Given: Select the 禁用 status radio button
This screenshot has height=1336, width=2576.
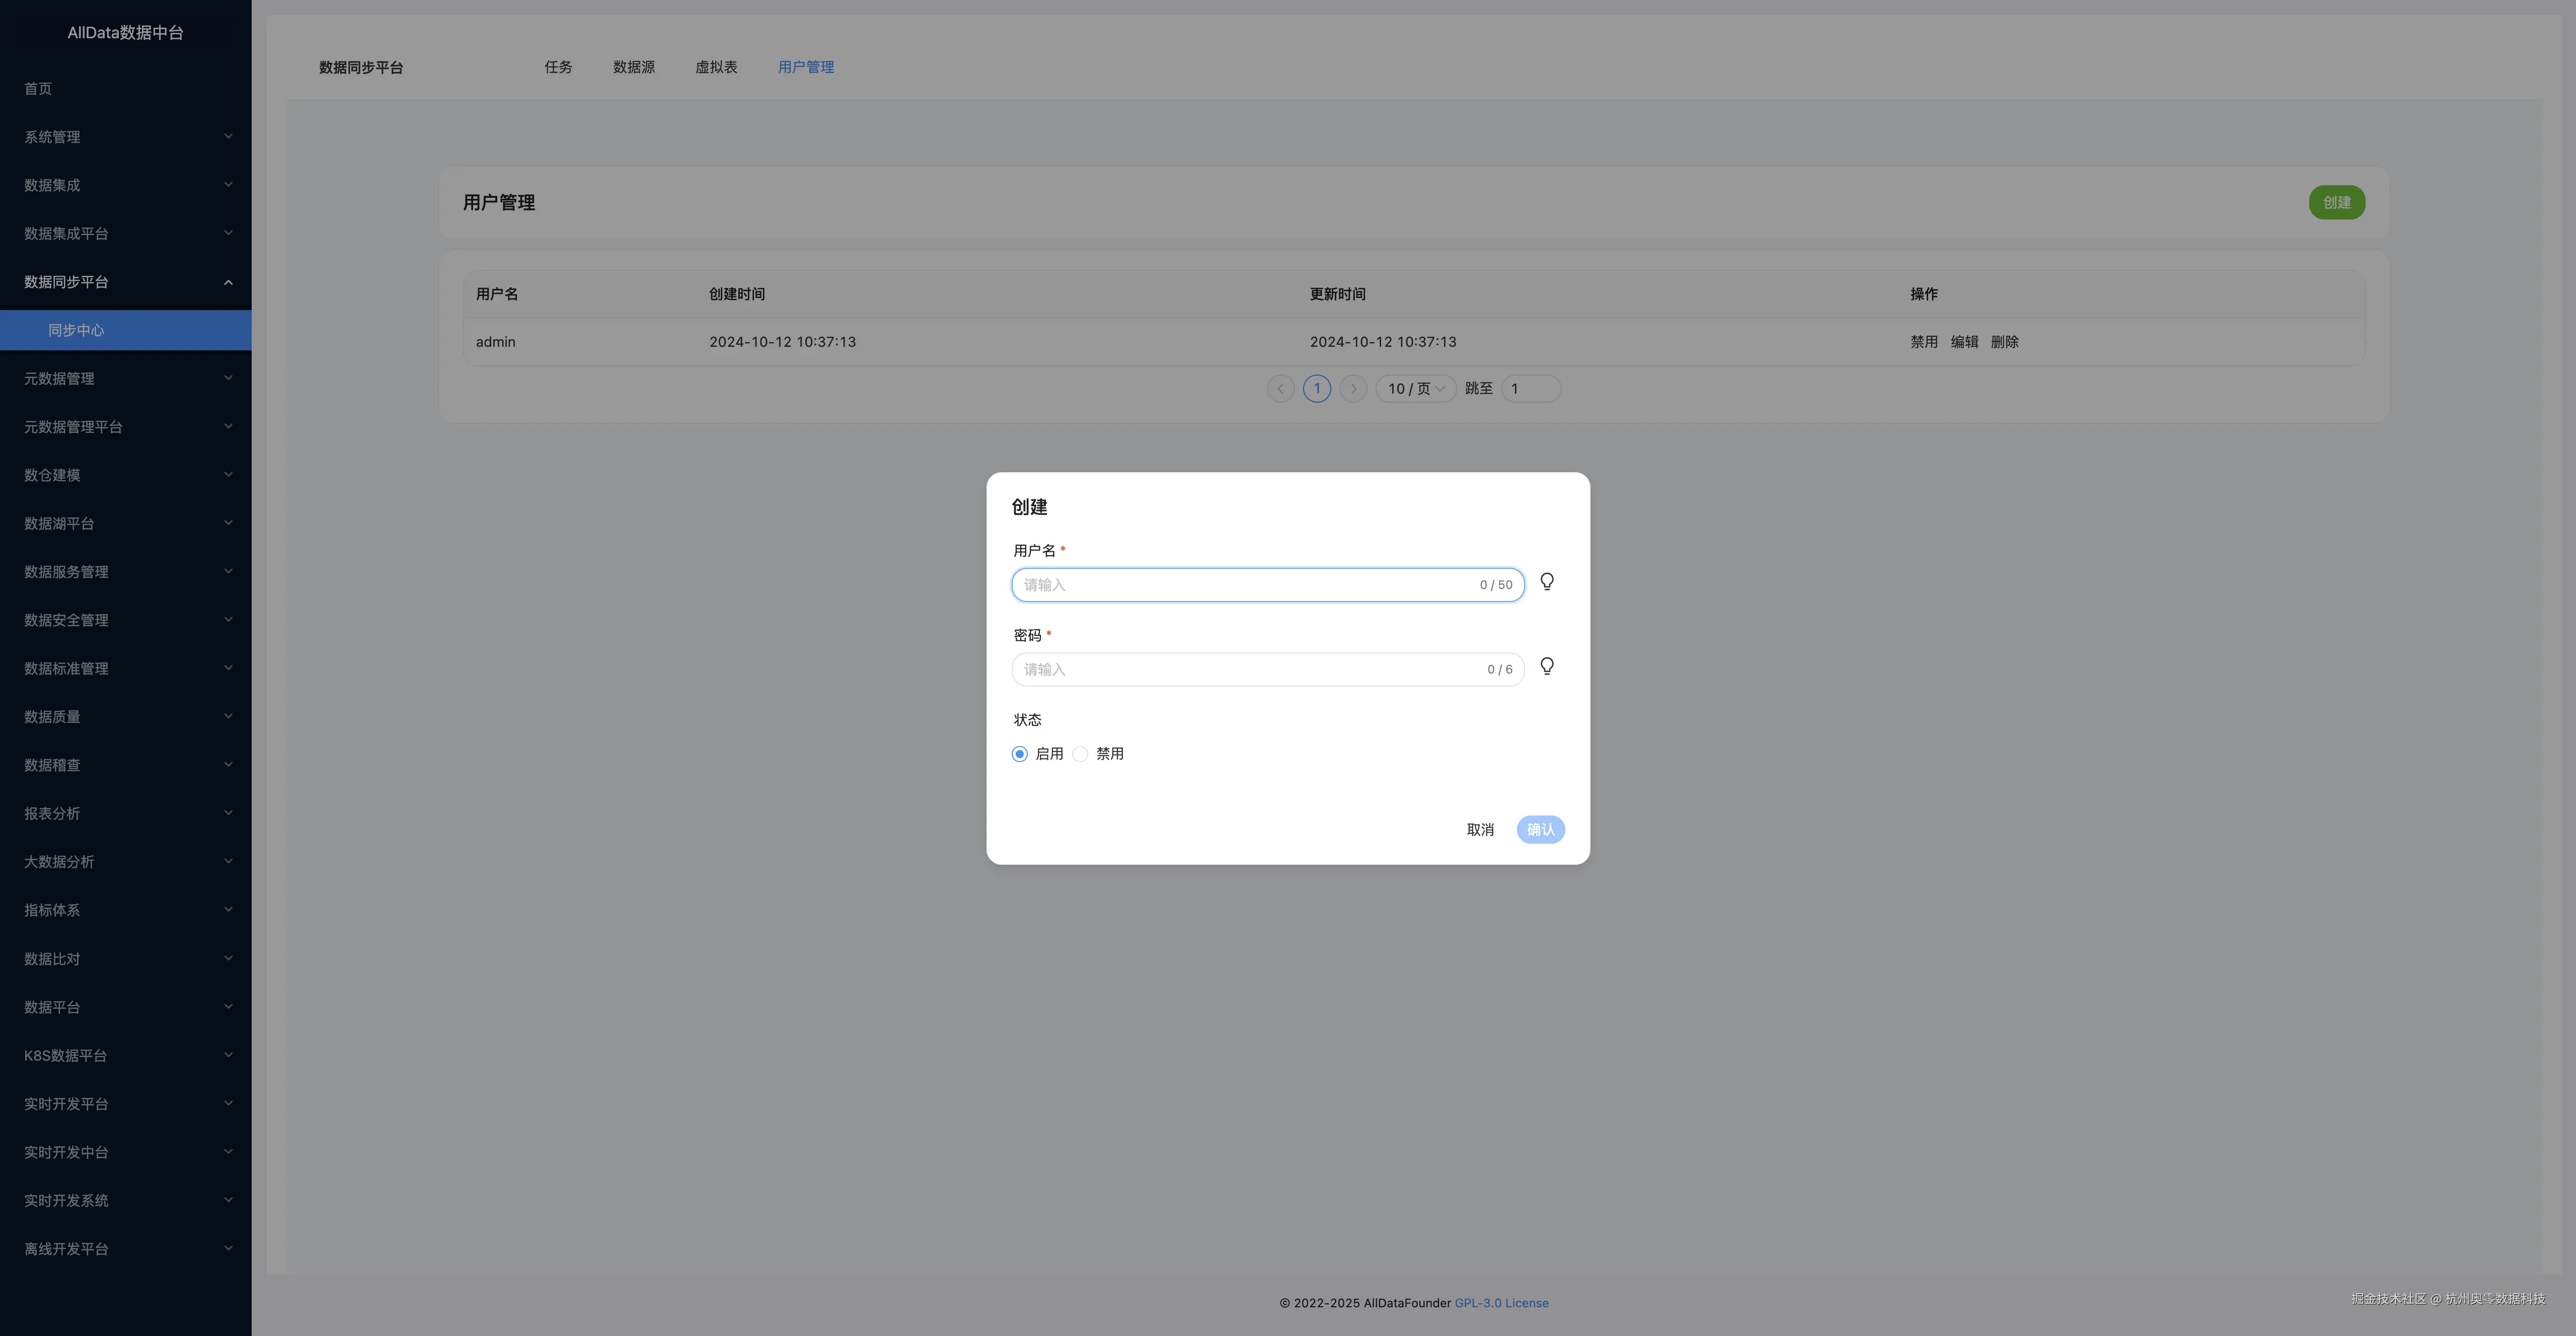Looking at the screenshot, I should coord(1080,754).
